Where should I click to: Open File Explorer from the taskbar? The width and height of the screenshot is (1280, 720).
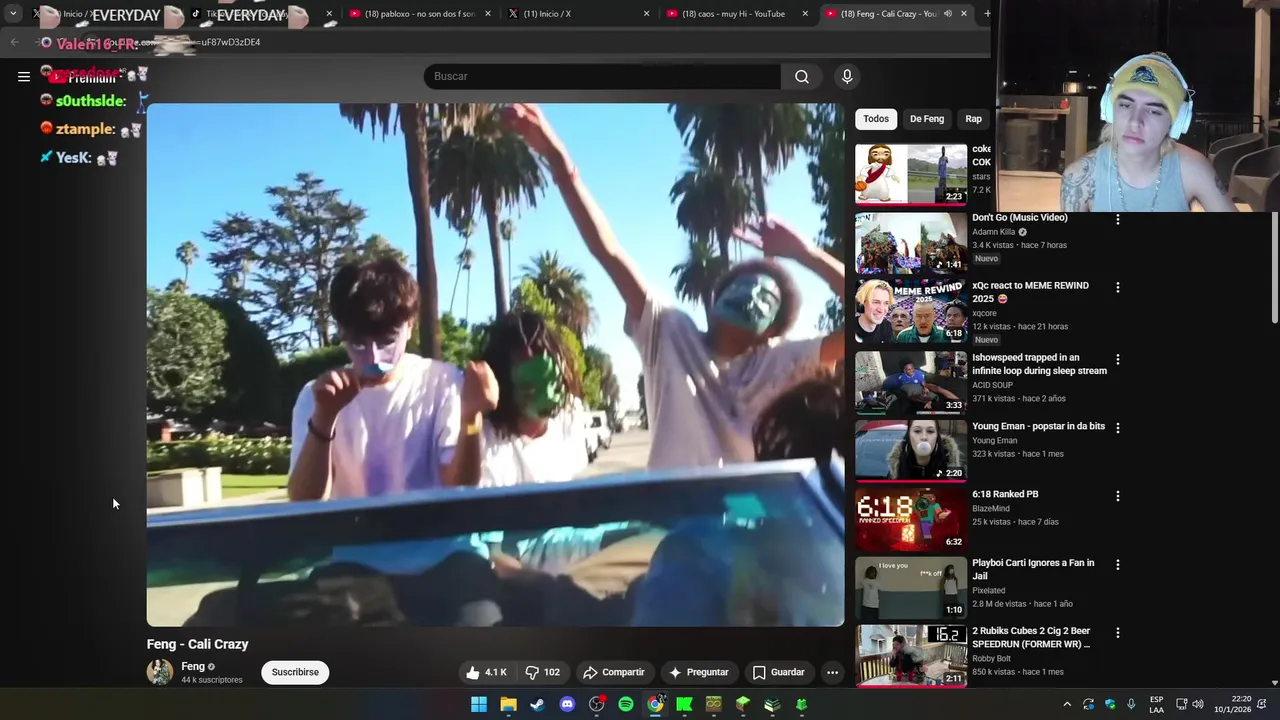[x=508, y=704]
